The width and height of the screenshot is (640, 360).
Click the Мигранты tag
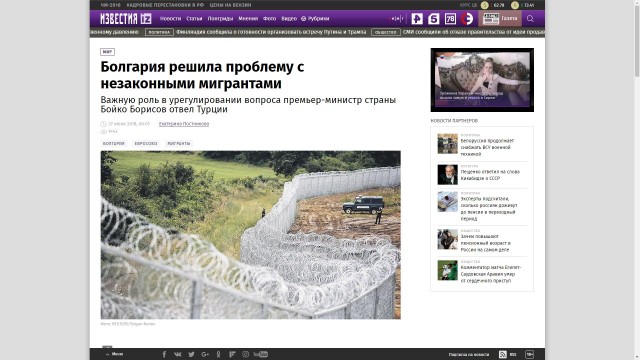pyautogui.click(x=178, y=143)
